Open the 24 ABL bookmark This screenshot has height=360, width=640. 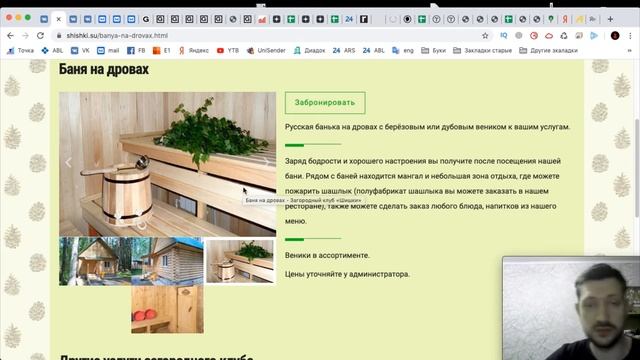373,51
